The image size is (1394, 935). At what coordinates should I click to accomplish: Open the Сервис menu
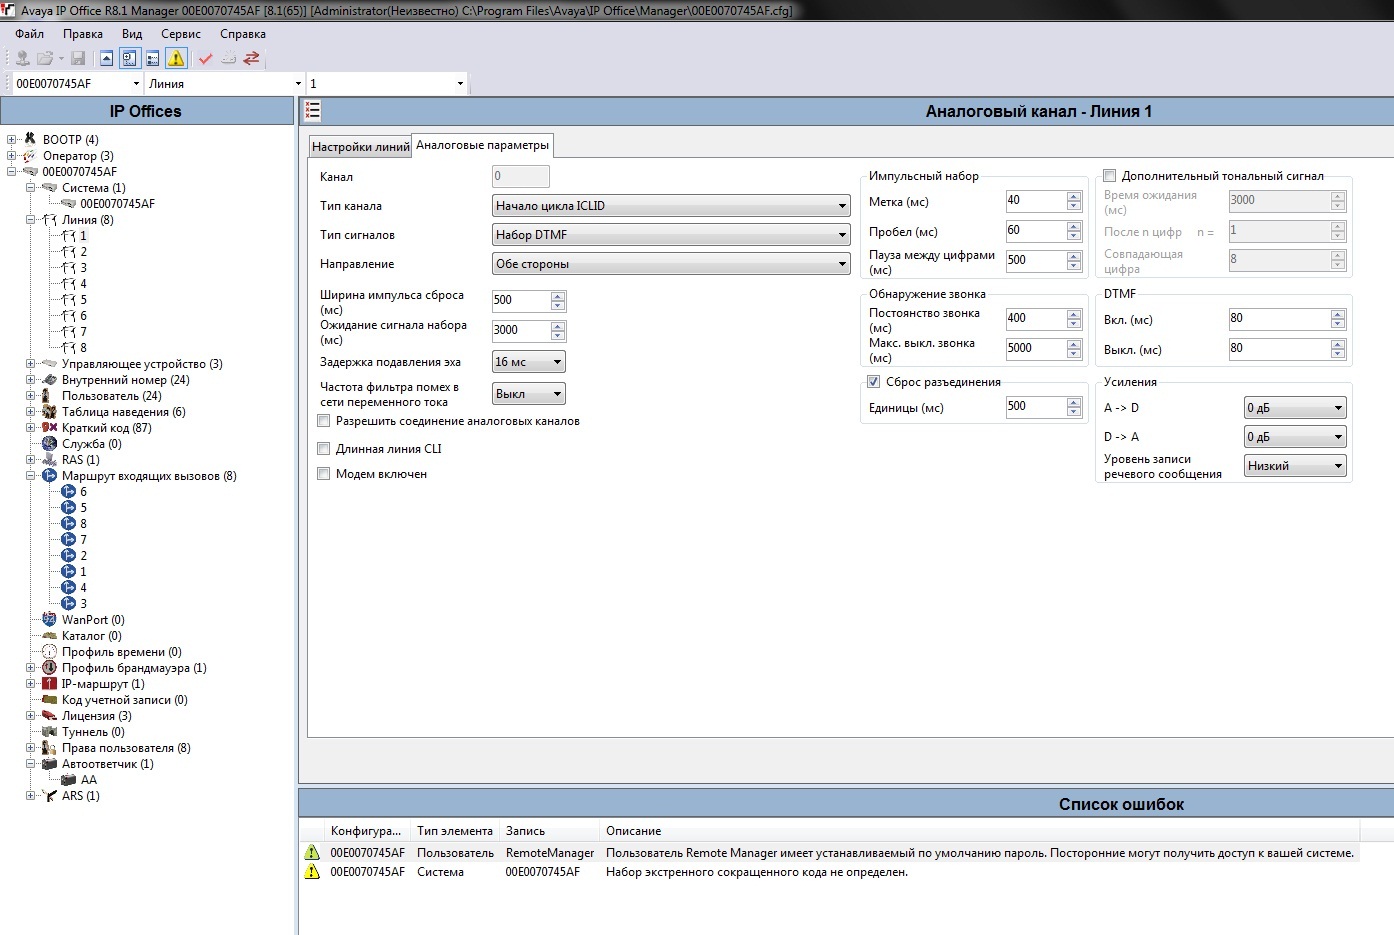pos(181,34)
